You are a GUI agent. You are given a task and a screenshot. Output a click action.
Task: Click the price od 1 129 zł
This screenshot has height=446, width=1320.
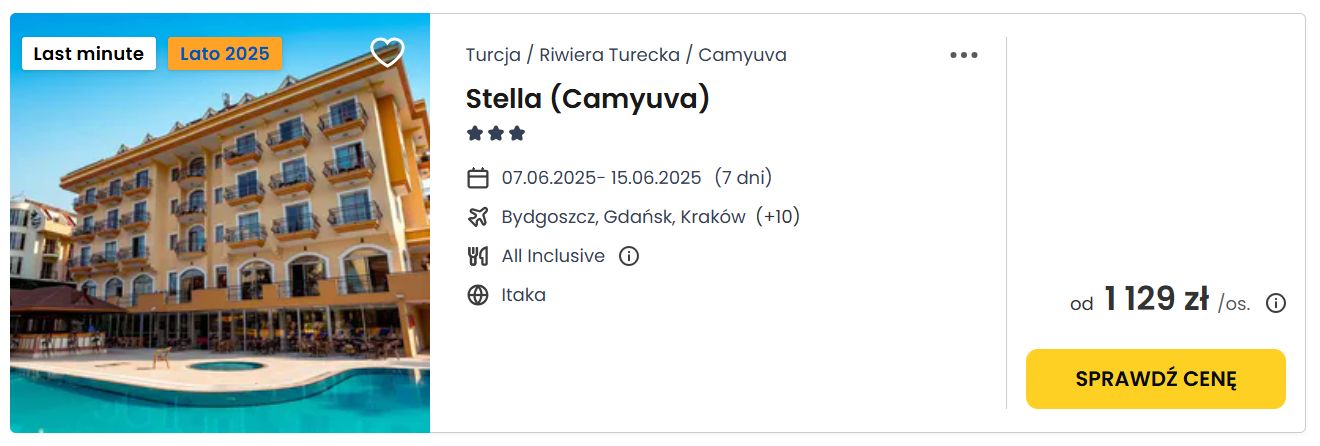tap(1140, 300)
